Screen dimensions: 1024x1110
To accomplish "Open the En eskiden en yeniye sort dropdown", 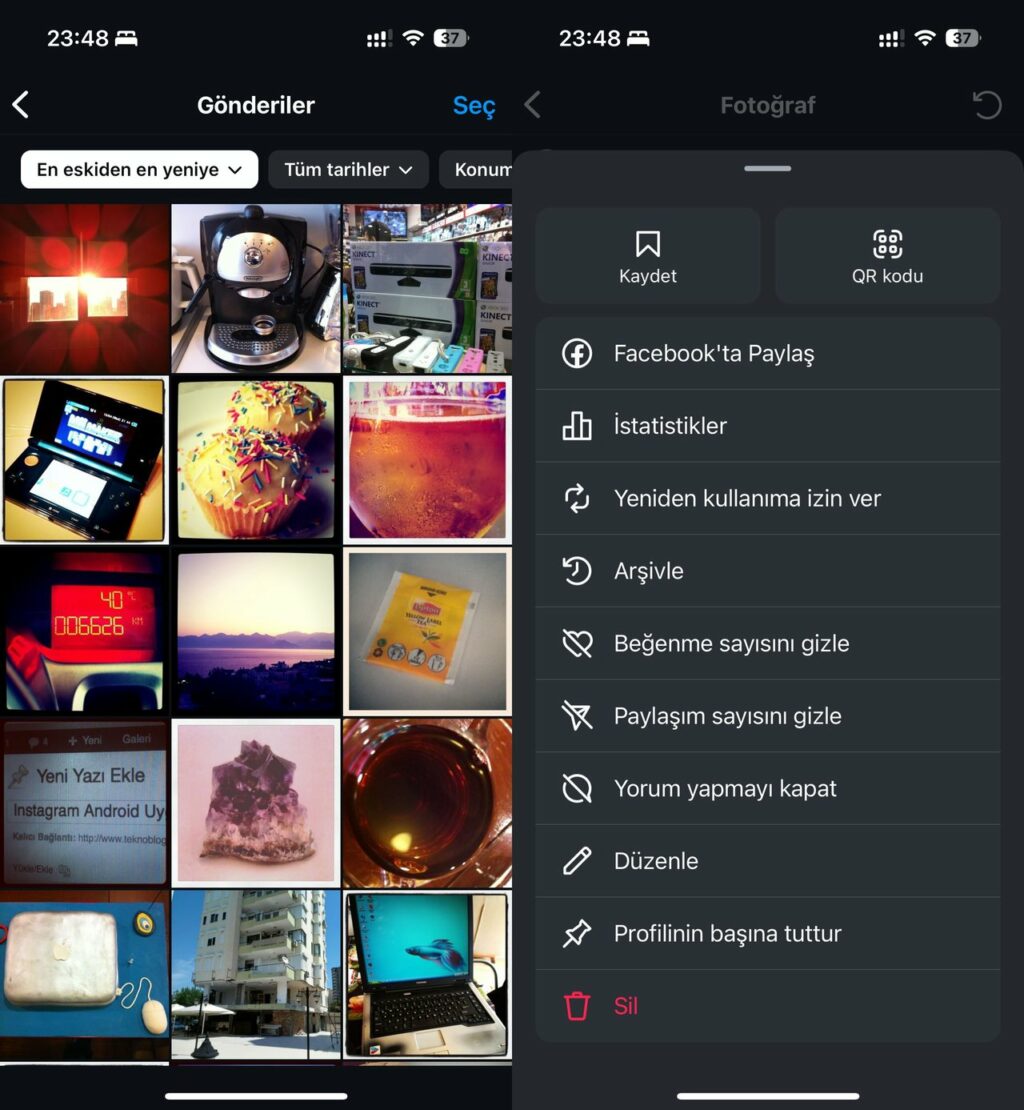I will click(x=138, y=169).
